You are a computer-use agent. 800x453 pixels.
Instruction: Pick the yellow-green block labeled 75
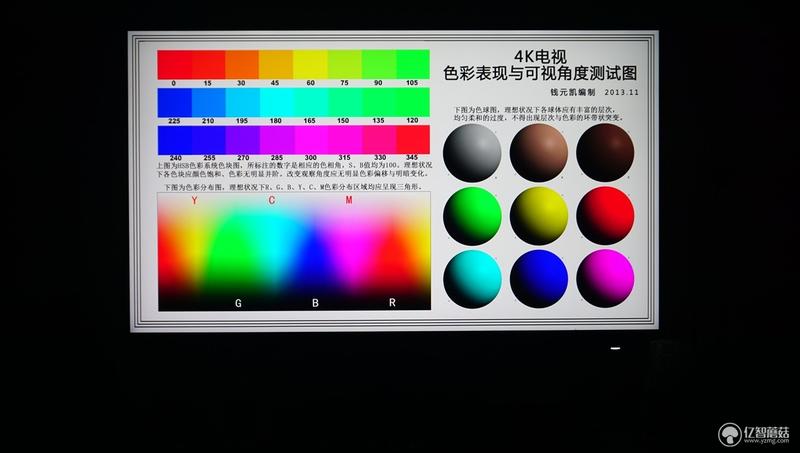click(344, 64)
